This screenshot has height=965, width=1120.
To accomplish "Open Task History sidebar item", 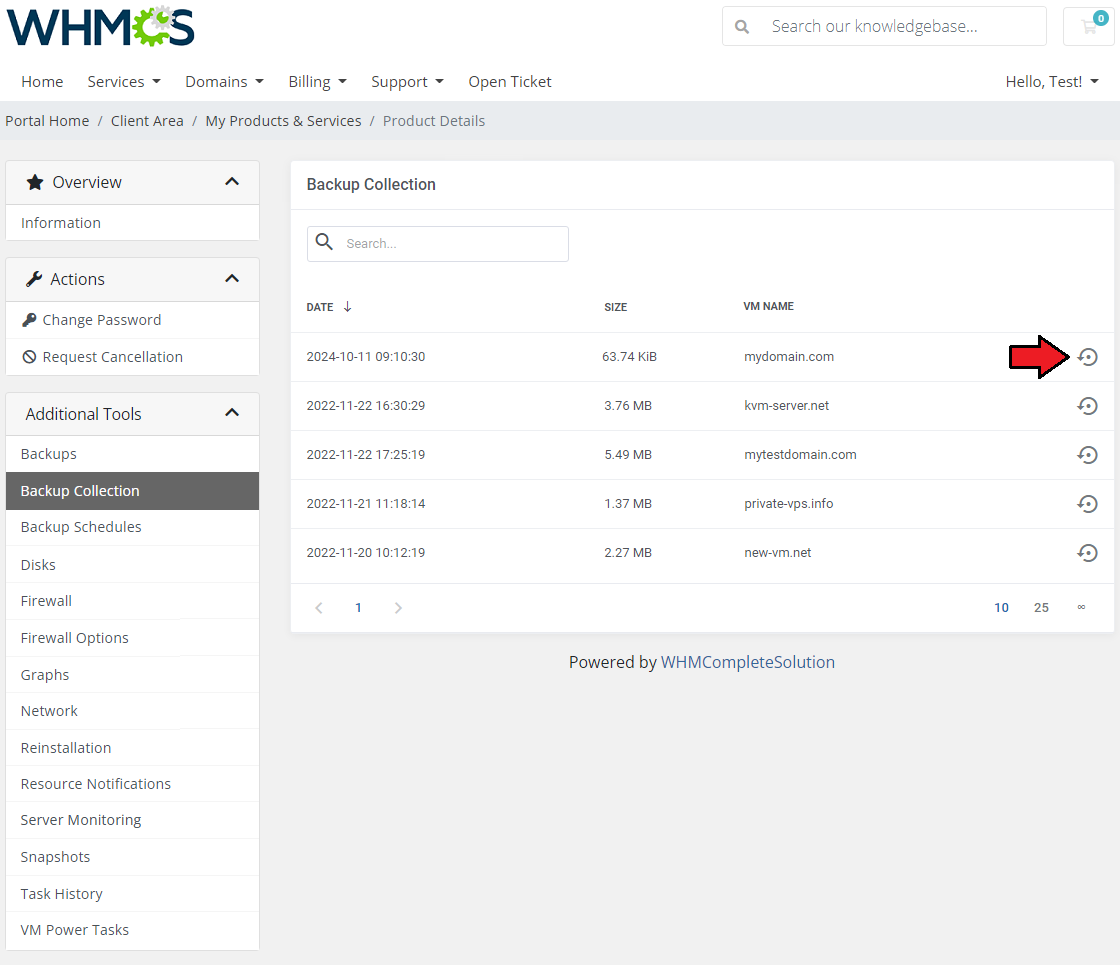I will click(x=132, y=894).
